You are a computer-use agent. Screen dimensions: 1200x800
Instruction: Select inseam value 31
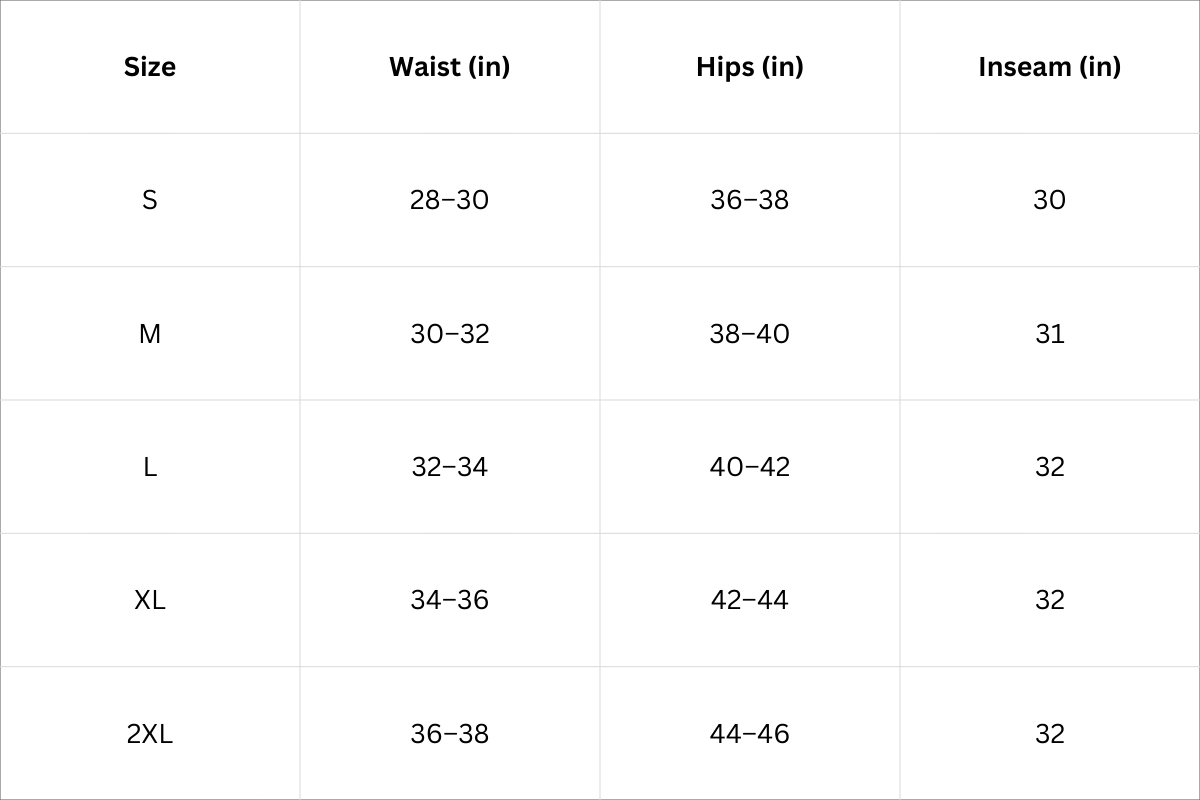point(1049,333)
